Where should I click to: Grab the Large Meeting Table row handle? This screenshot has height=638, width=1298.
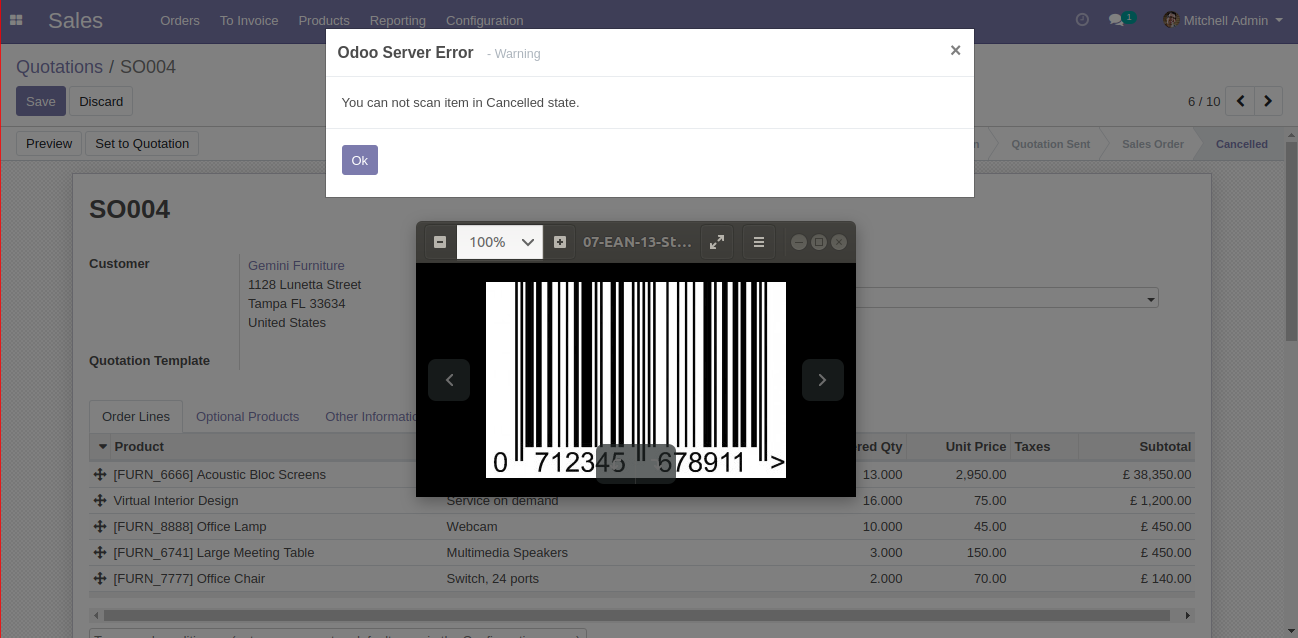[x=100, y=553]
